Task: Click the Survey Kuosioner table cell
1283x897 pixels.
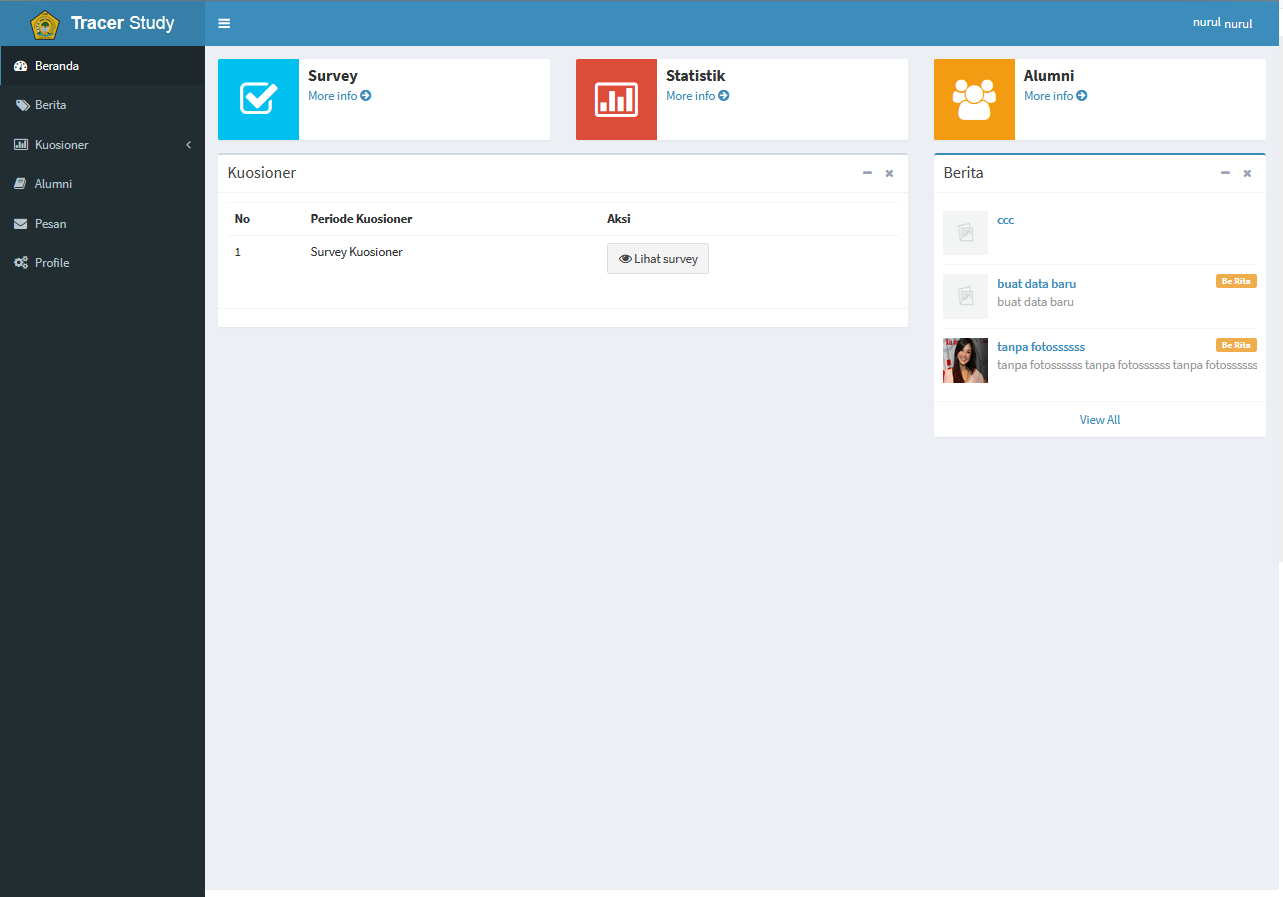Action: coord(356,252)
